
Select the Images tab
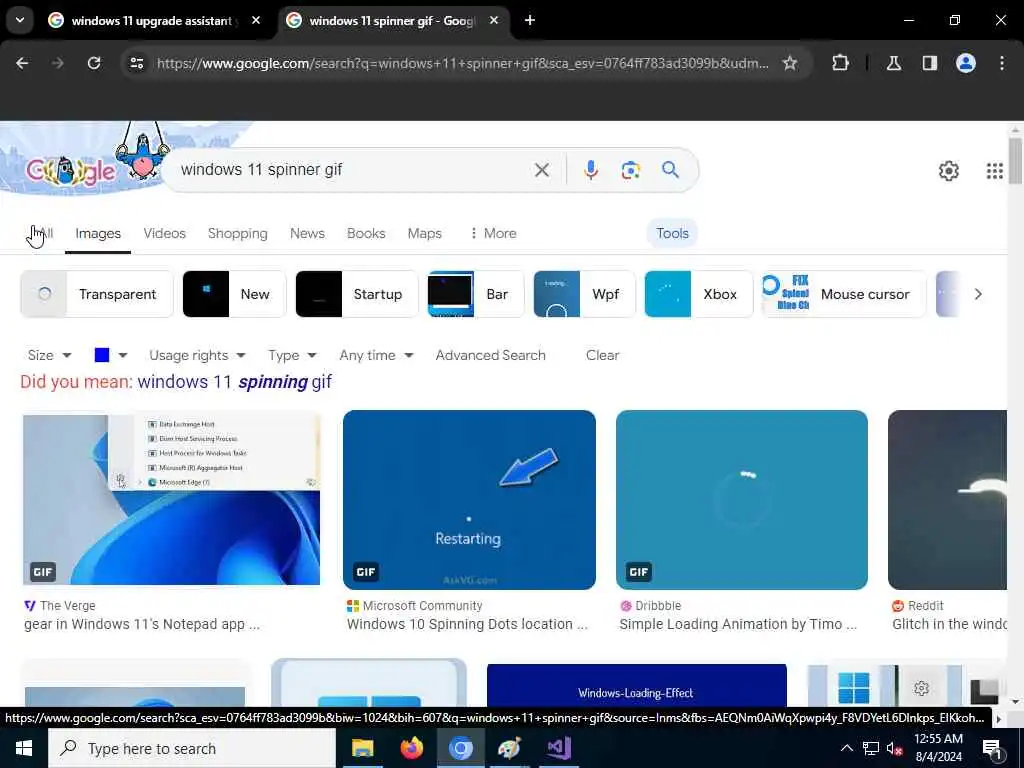(98, 233)
